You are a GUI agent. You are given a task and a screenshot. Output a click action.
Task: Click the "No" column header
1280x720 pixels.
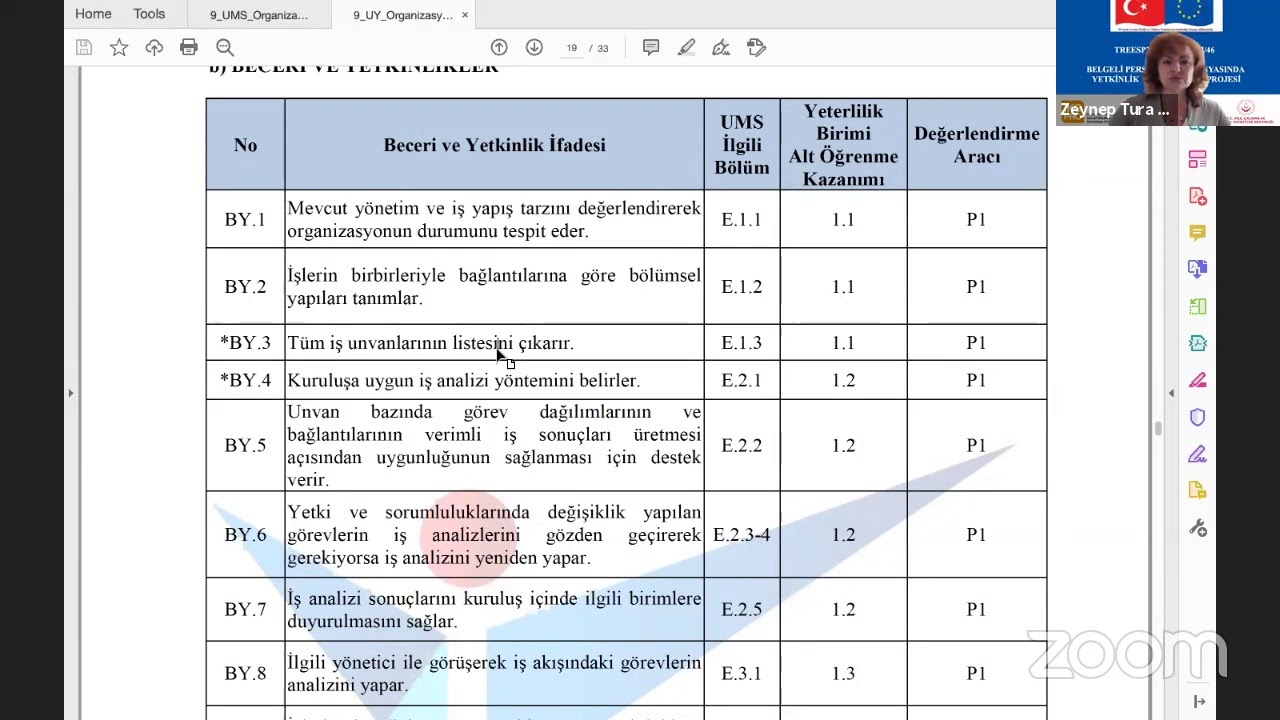pyautogui.click(x=245, y=145)
